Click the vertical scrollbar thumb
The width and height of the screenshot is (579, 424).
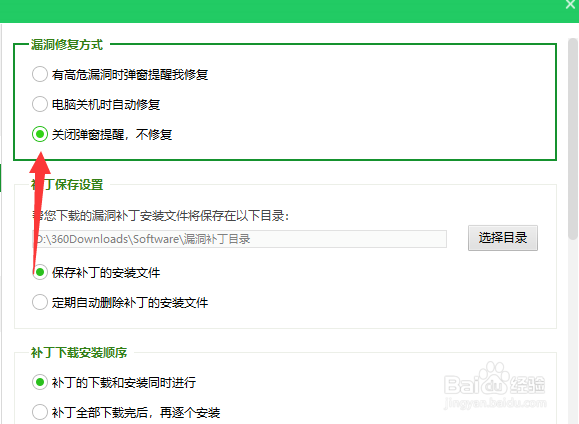[x=573, y=139]
